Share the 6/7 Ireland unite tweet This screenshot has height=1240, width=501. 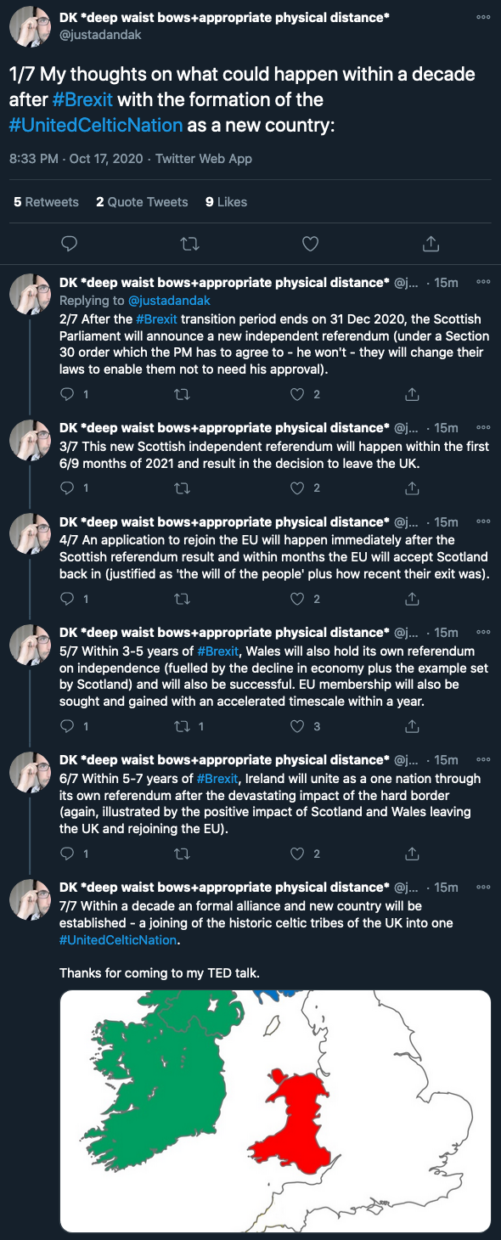(412, 854)
